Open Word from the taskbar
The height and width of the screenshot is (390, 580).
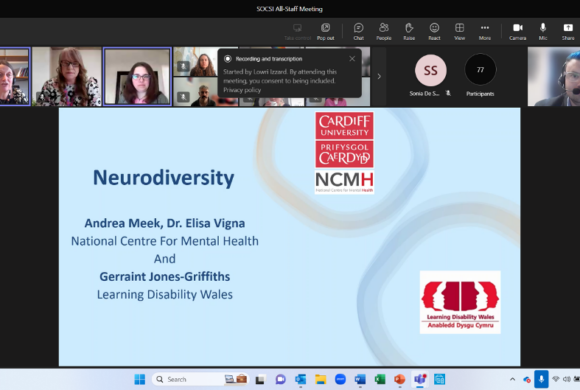click(x=360, y=379)
